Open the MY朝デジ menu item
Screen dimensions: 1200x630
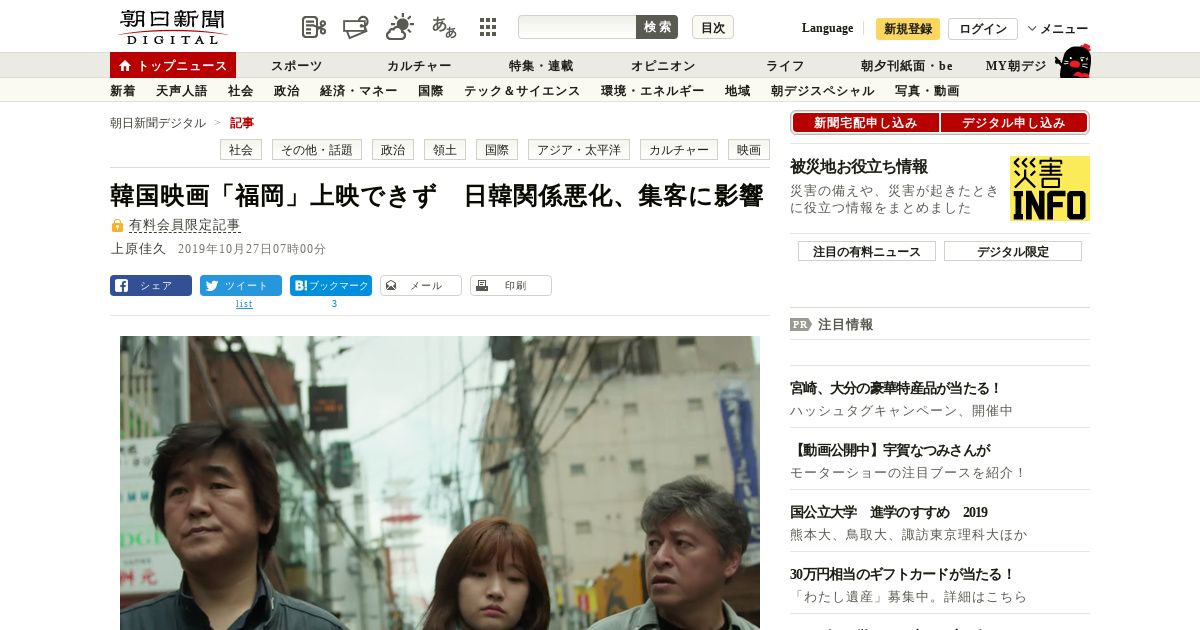(x=1016, y=66)
